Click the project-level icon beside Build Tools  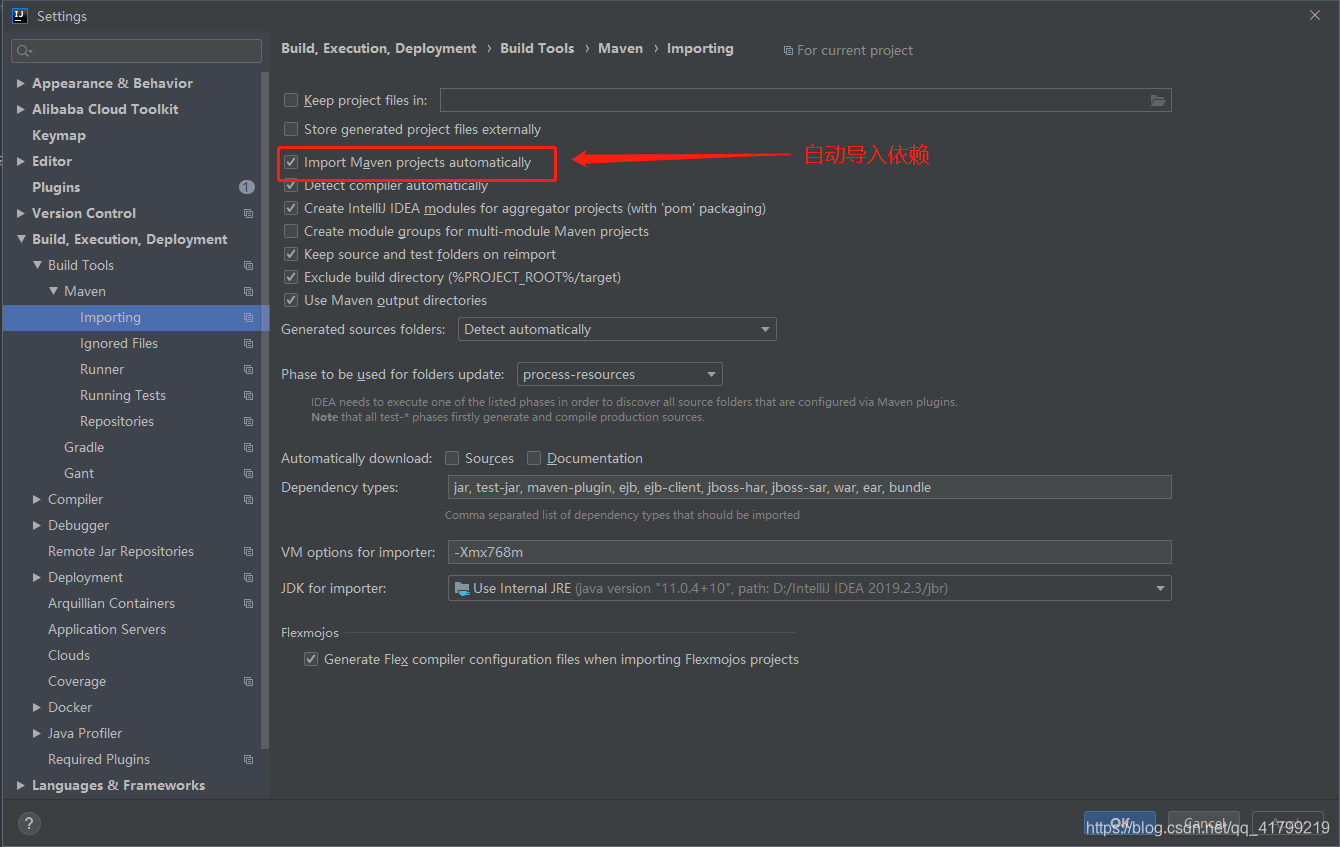coord(248,265)
